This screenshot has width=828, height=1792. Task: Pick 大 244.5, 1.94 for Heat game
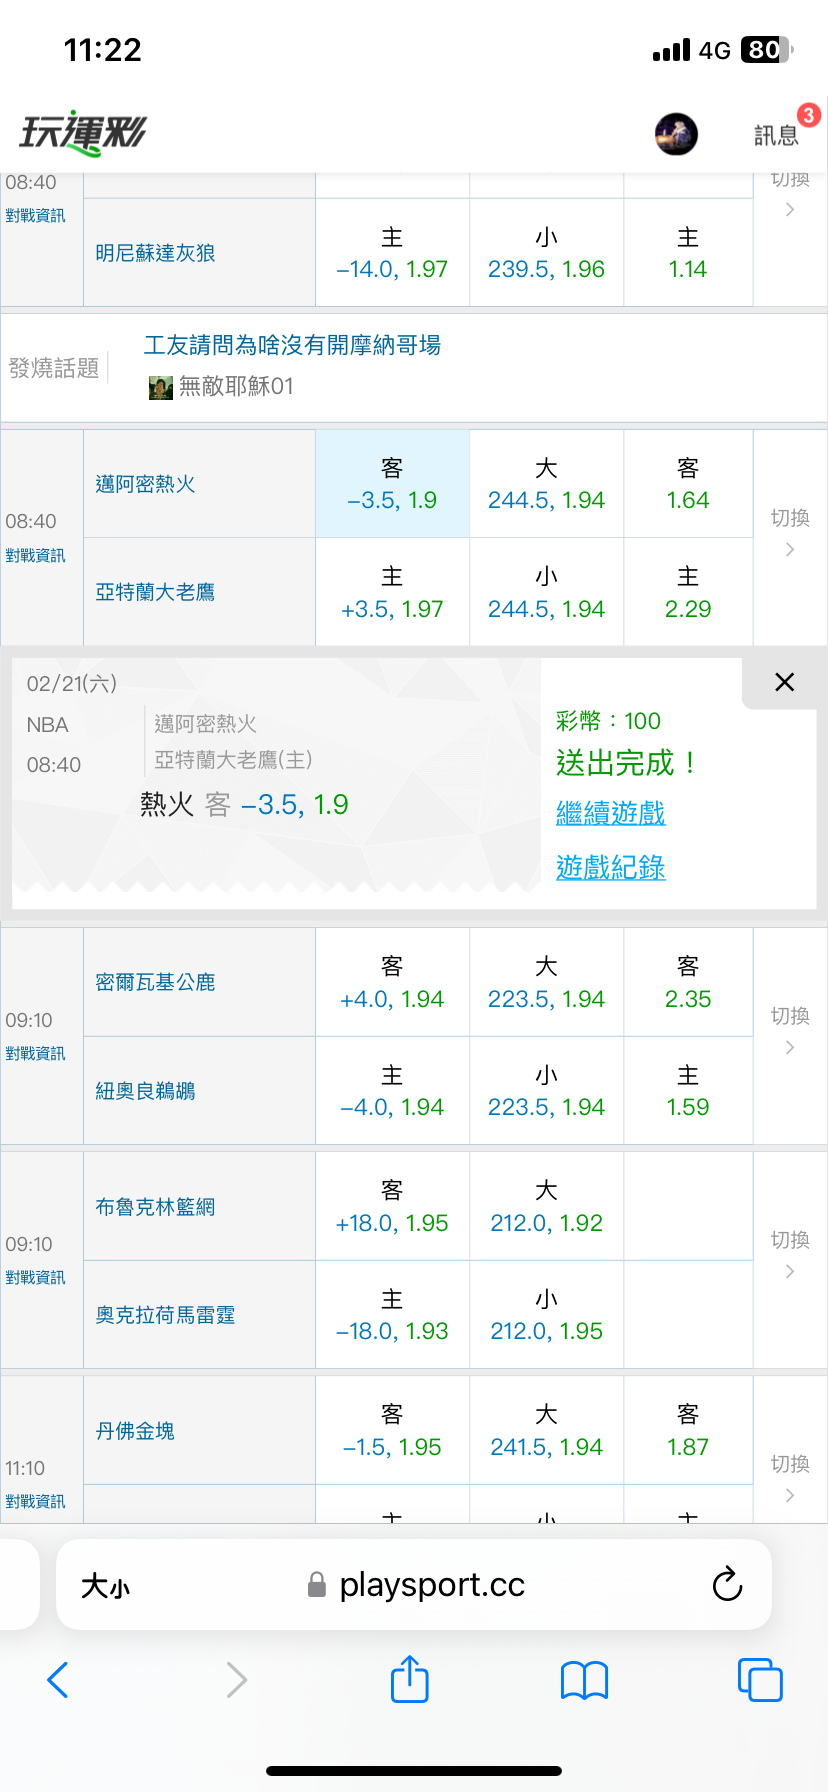[546, 484]
